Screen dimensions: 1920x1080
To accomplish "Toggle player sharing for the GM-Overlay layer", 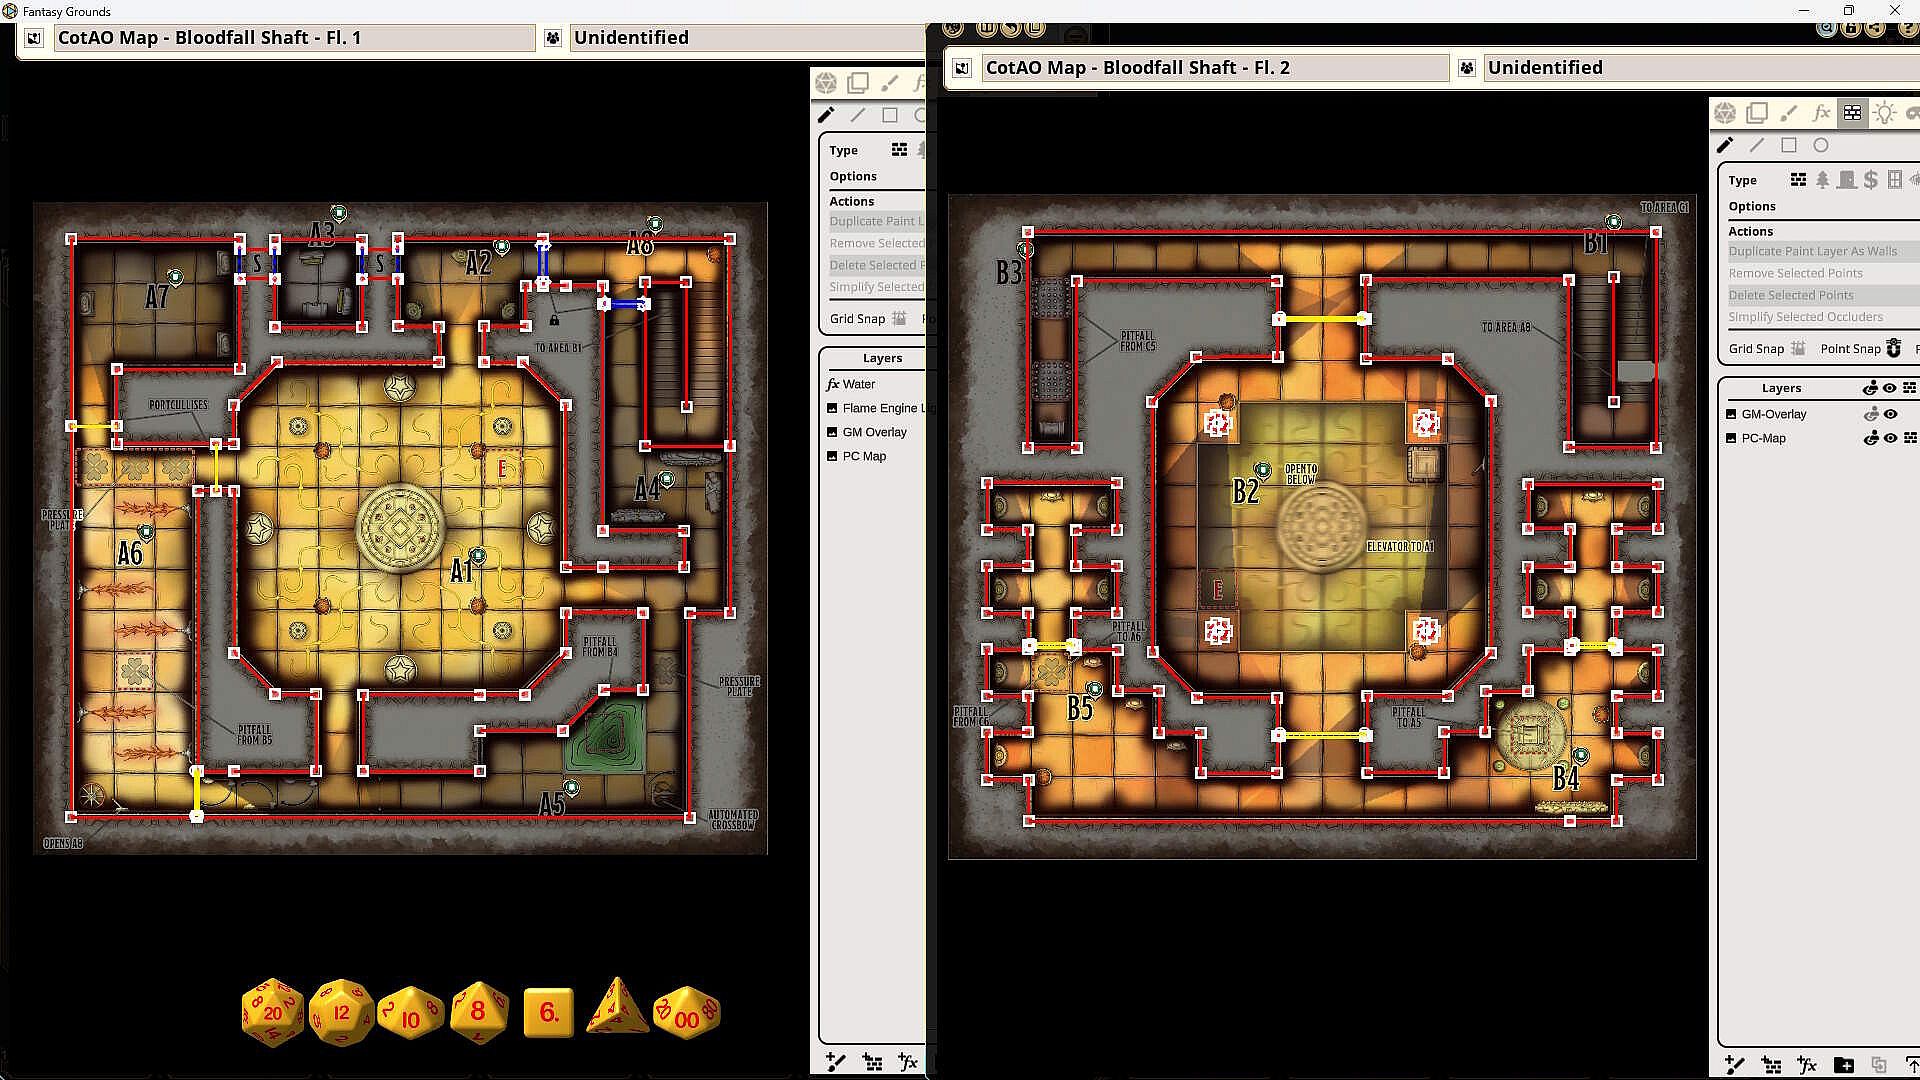I will (1871, 414).
